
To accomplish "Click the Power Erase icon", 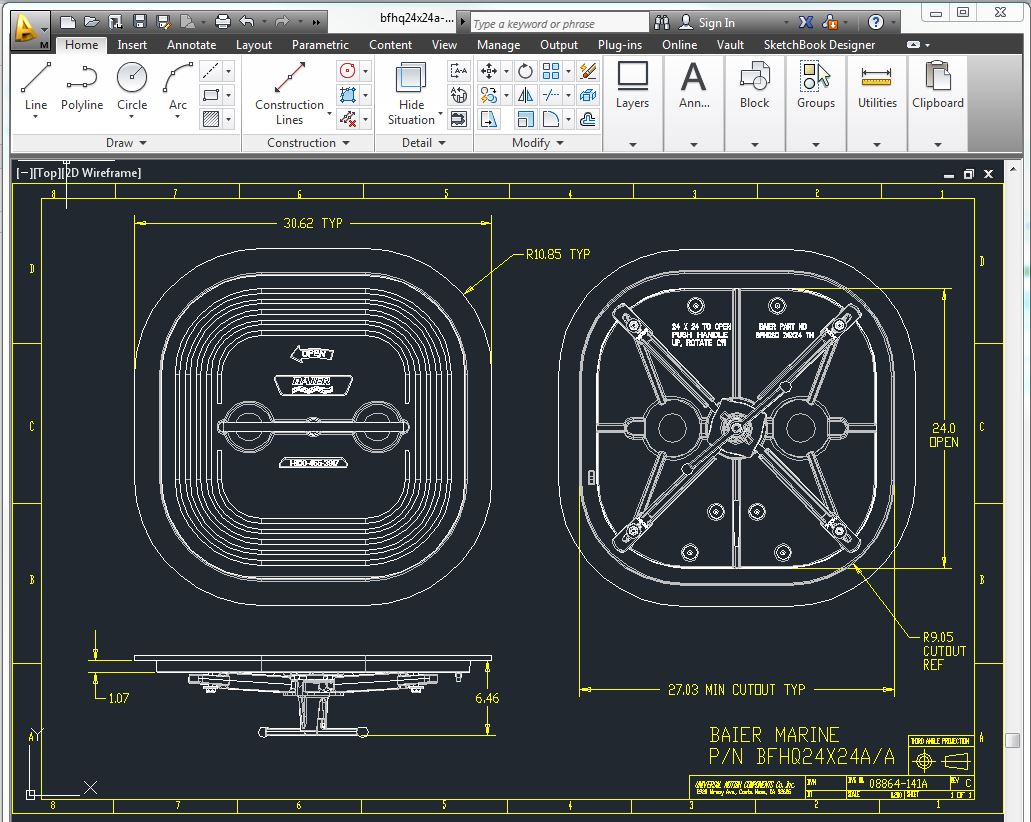I will (x=588, y=70).
